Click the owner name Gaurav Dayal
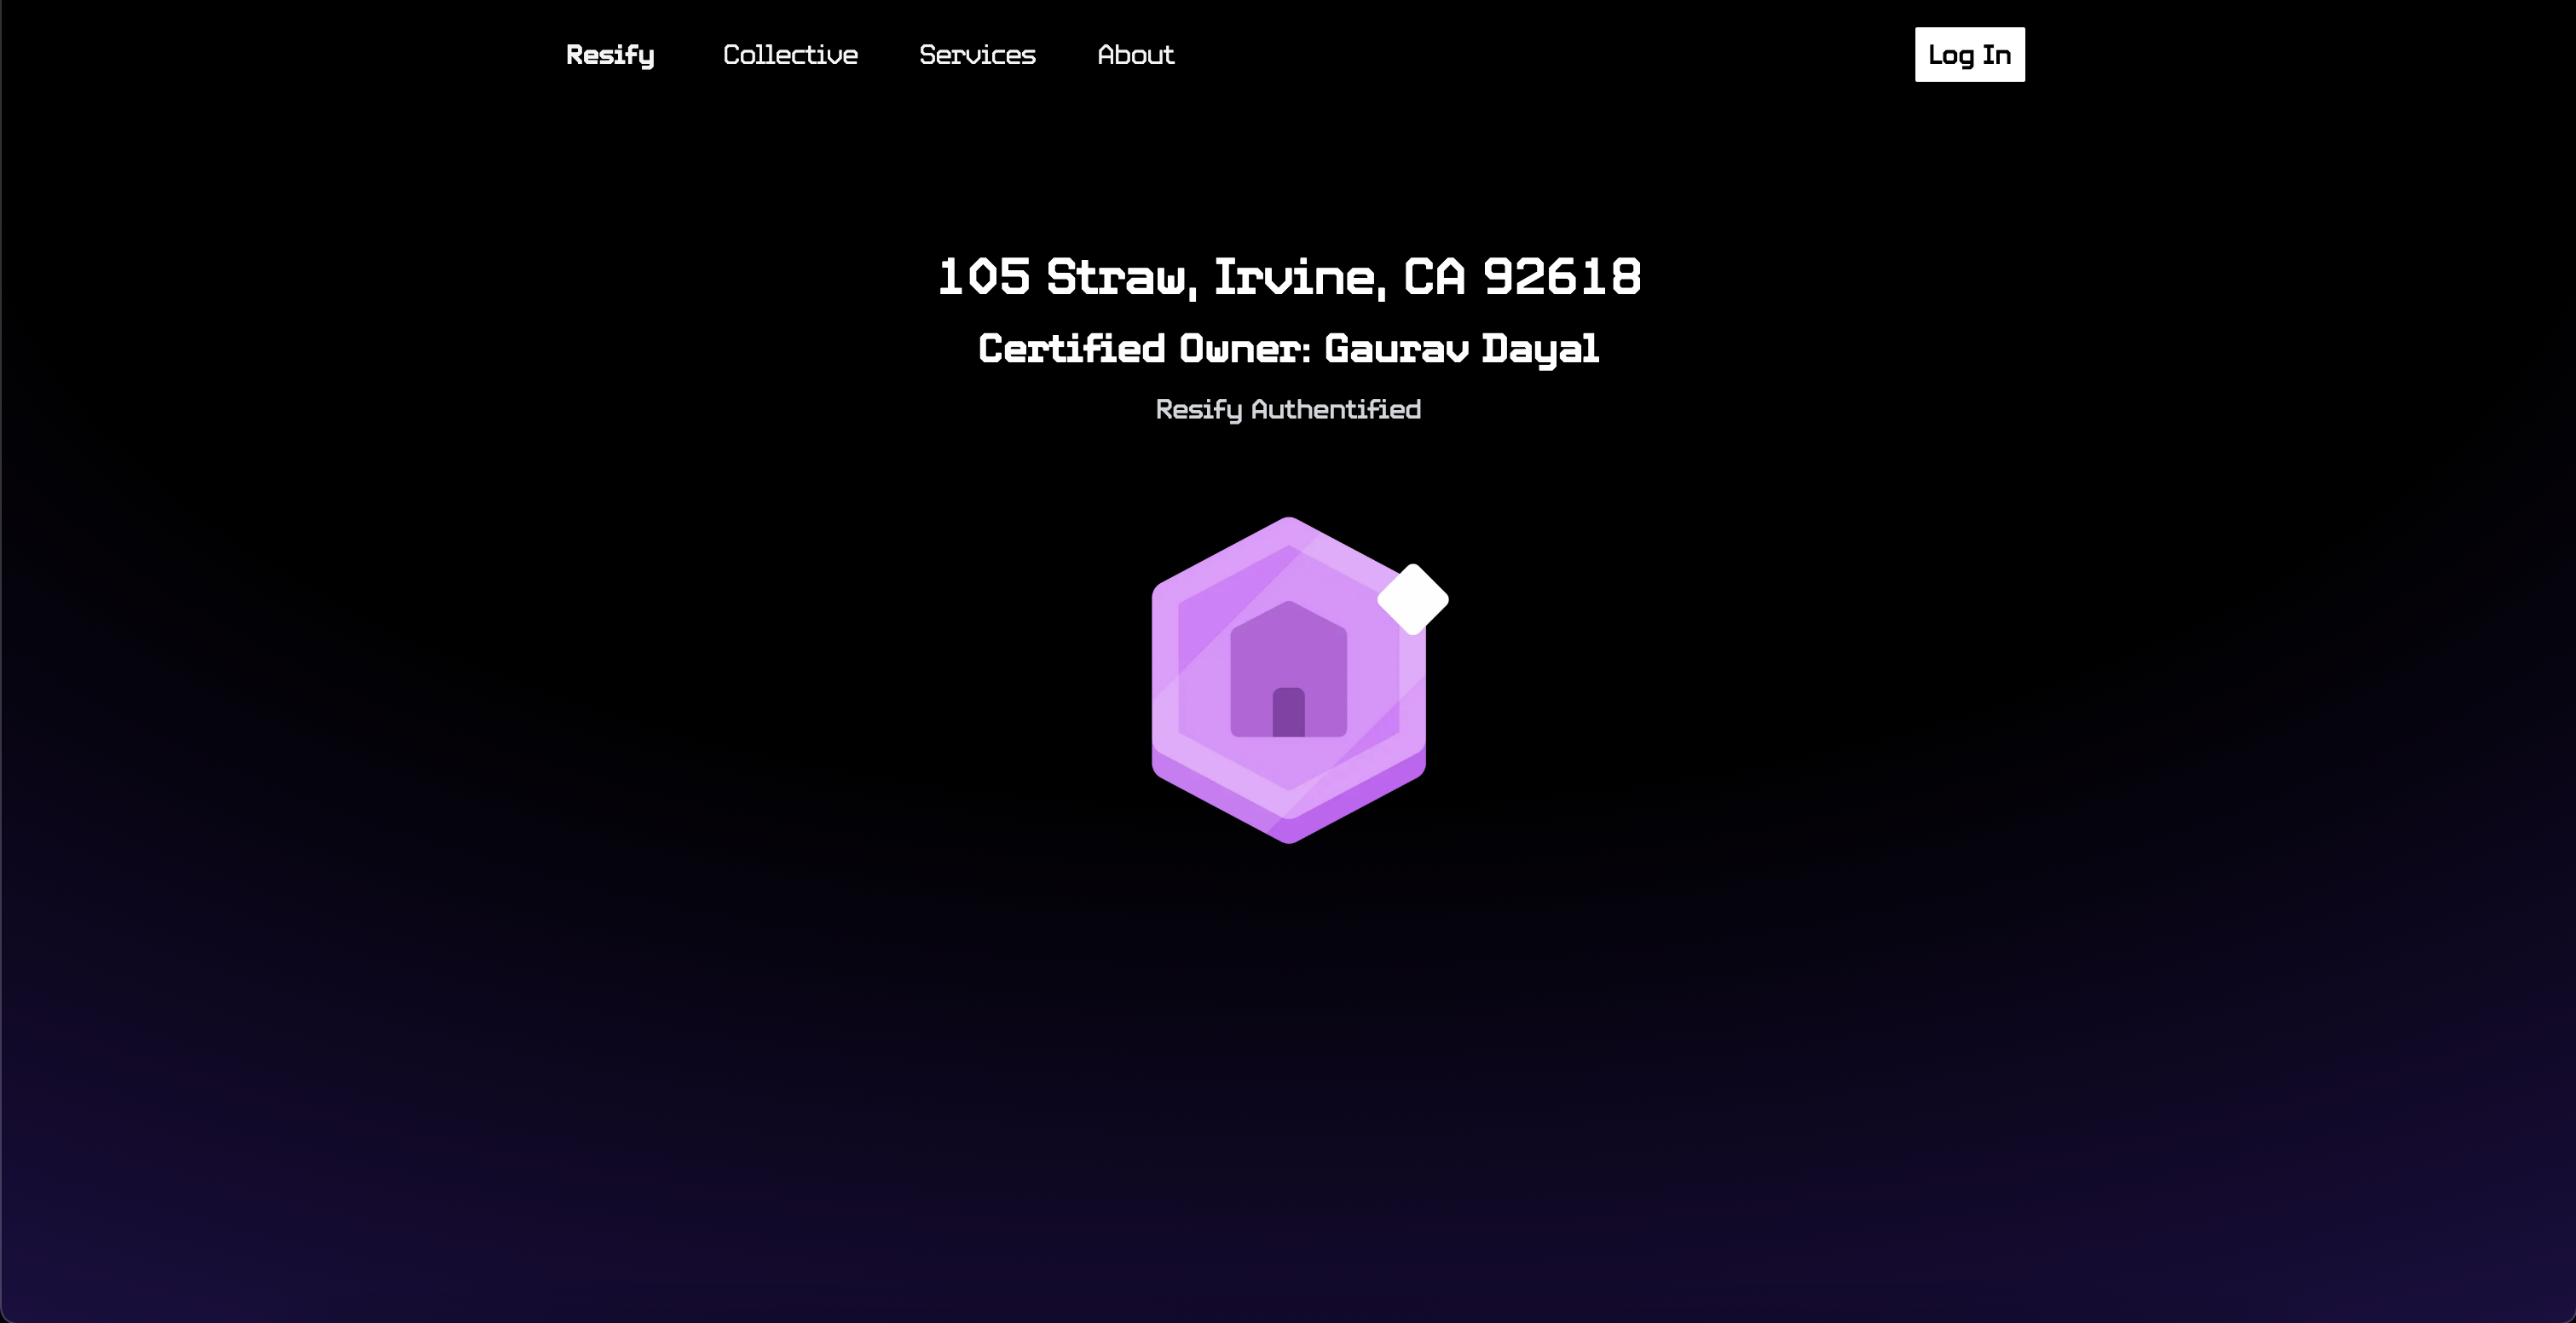The width and height of the screenshot is (2576, 1323). click(1461, 349)
